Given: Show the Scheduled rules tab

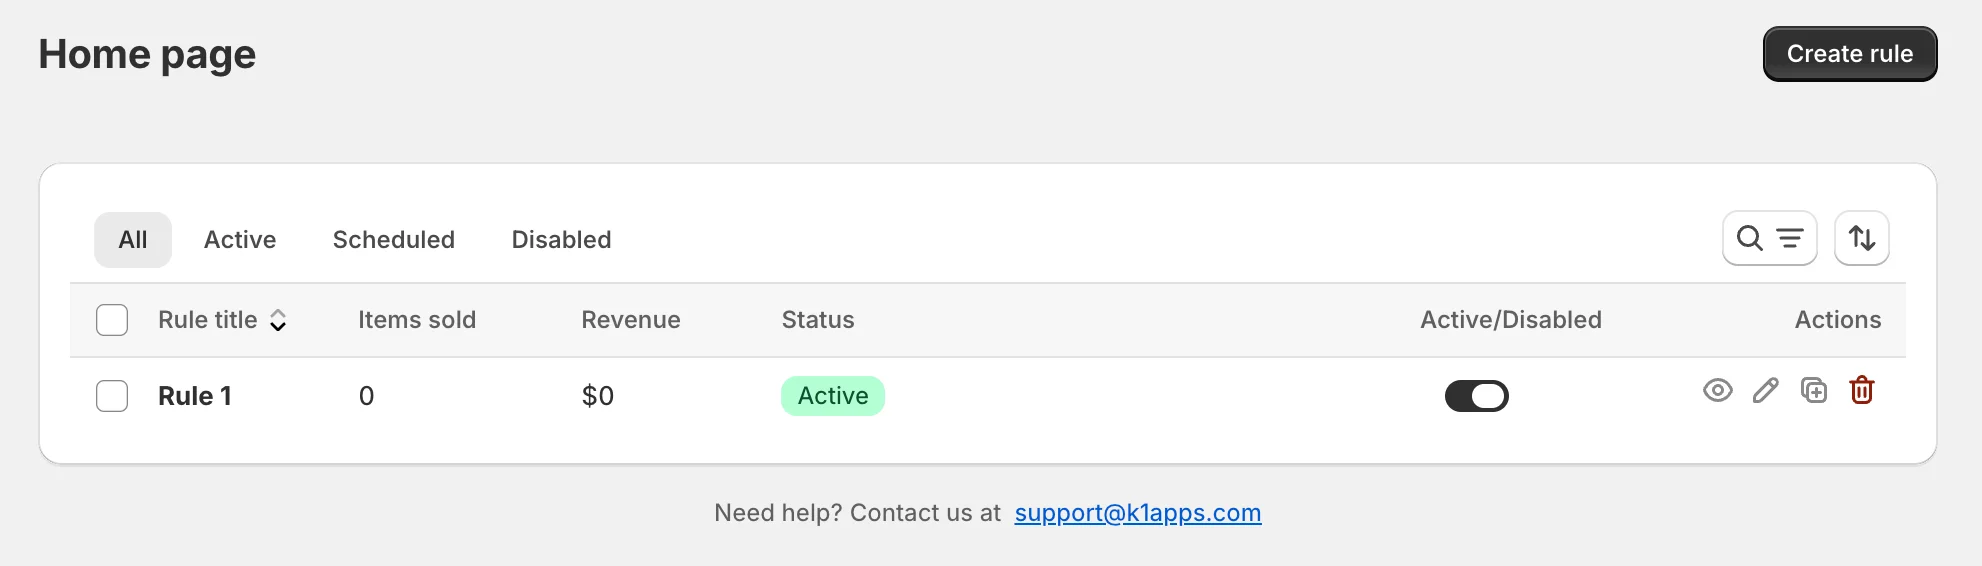Looking at the screenshot, I should pos(394,240).
